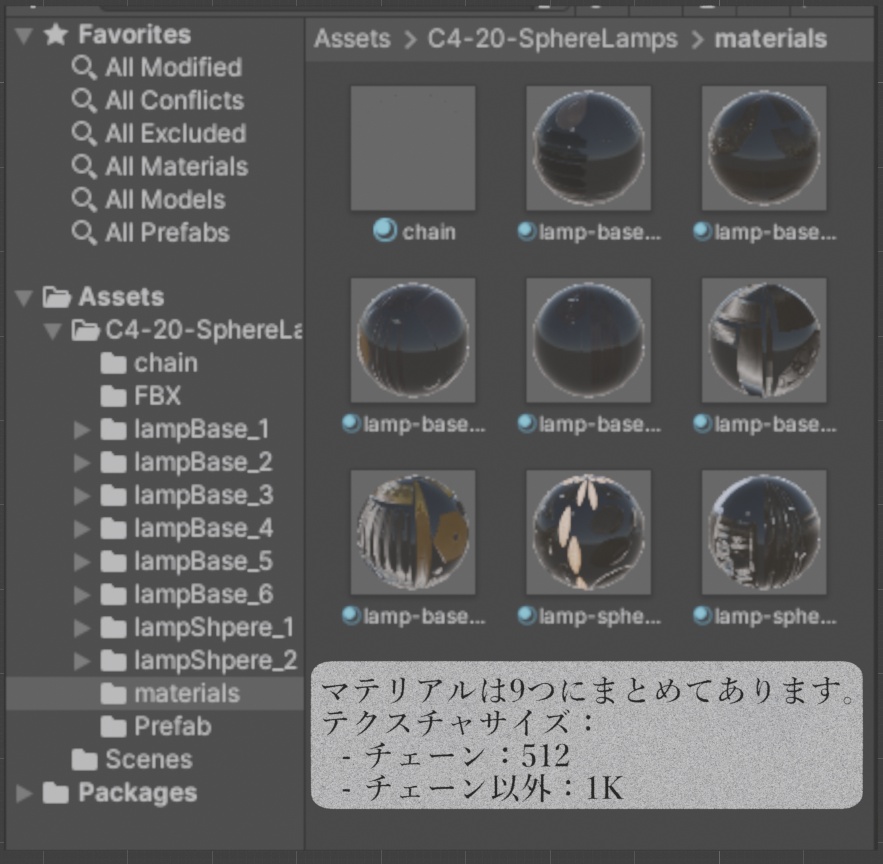Click search icon beside All Conflicts
Viewport: 883px width, 864px height.
tap(84, 101)
